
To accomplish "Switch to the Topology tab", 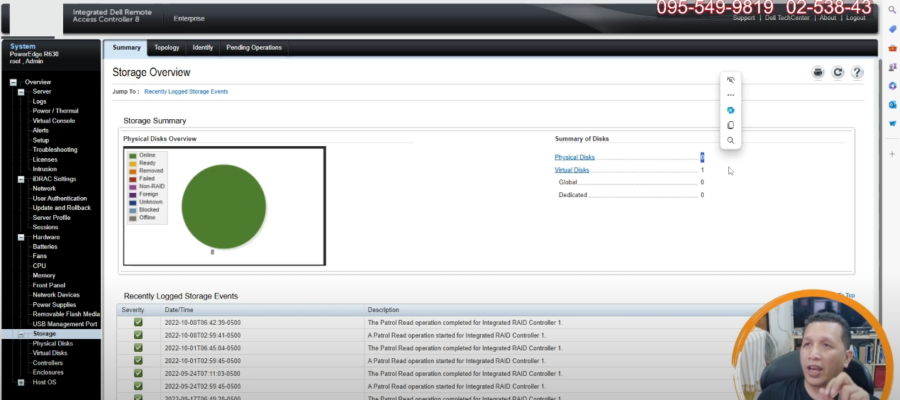I will 166,48.
